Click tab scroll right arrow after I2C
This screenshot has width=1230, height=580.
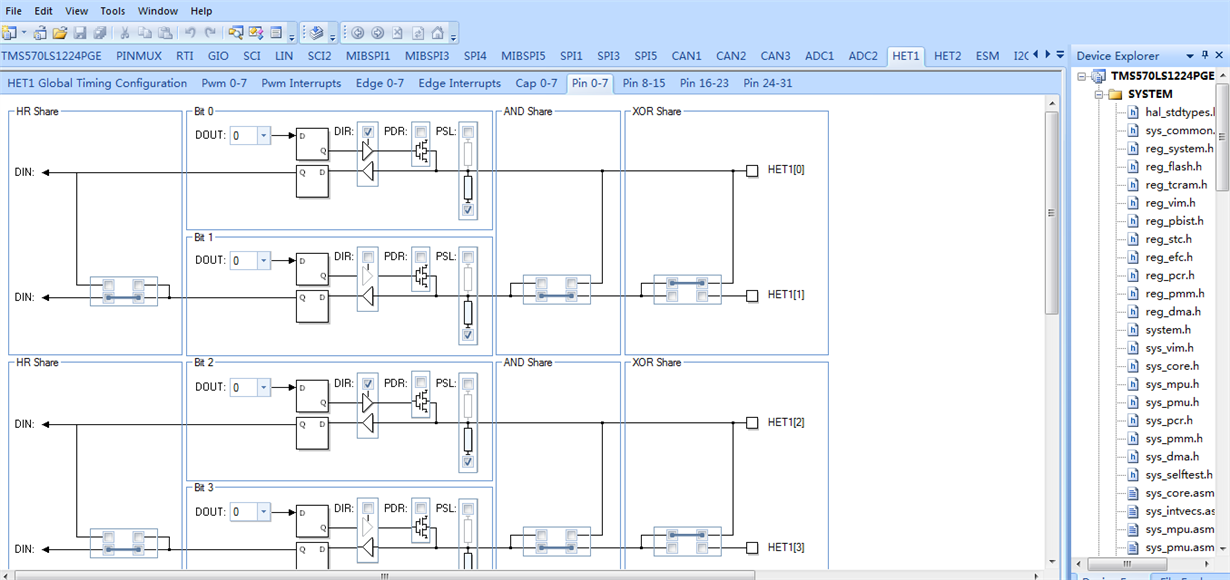tap(1046, 54)
